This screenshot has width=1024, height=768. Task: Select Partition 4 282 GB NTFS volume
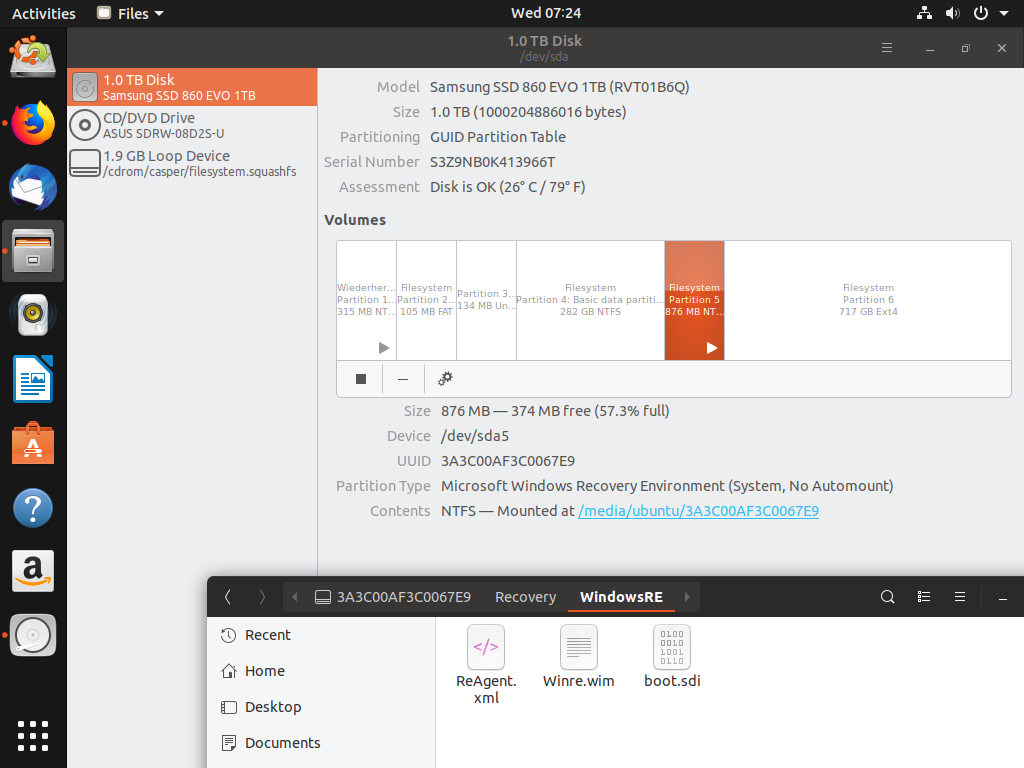(590, 300)
